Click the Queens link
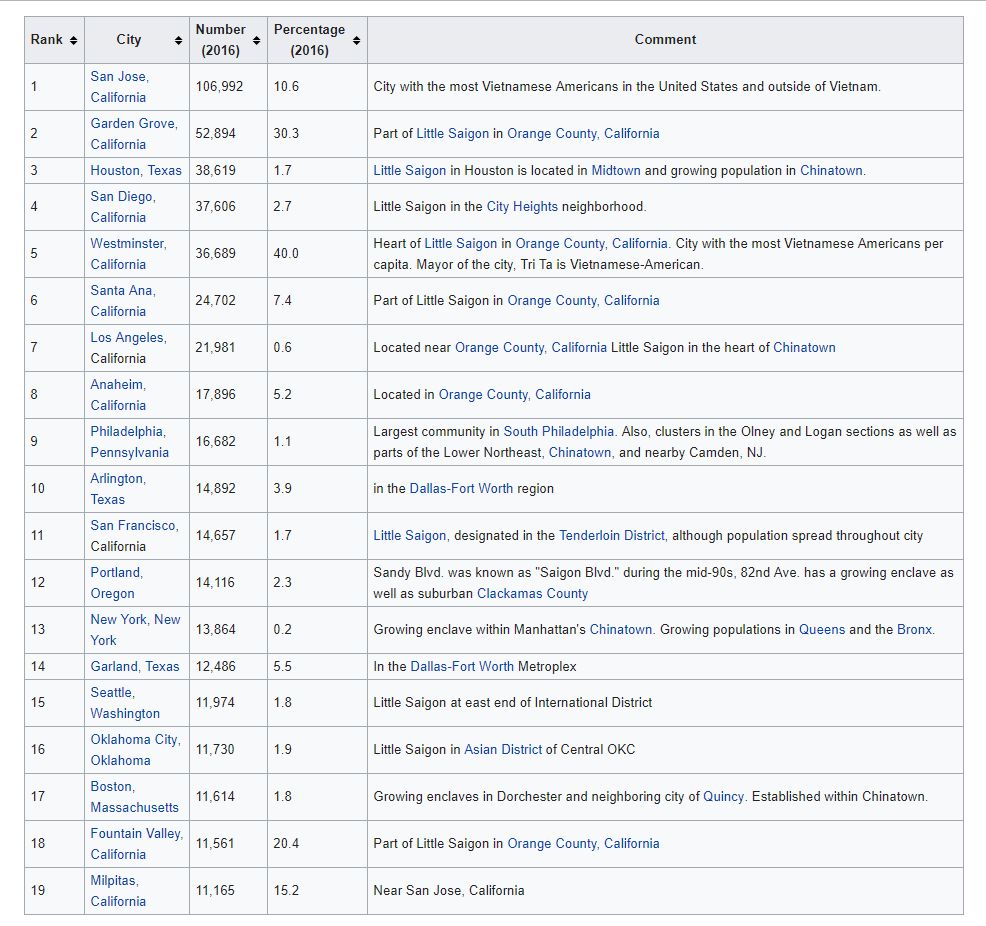This screenshot has height=926, width=986. pyautogui.click(x=821, y=630)
